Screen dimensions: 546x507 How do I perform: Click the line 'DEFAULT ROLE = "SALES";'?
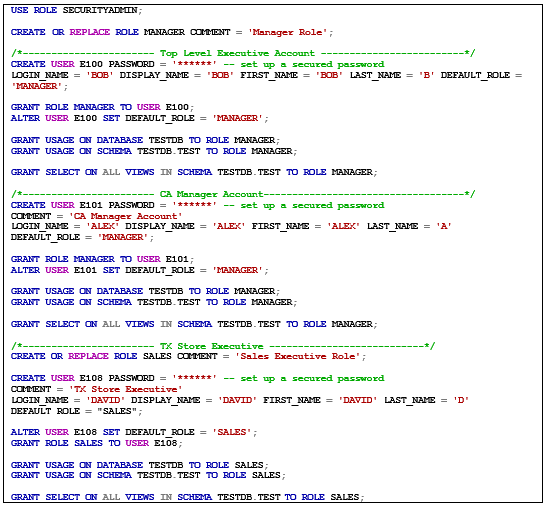pos(77,411)
